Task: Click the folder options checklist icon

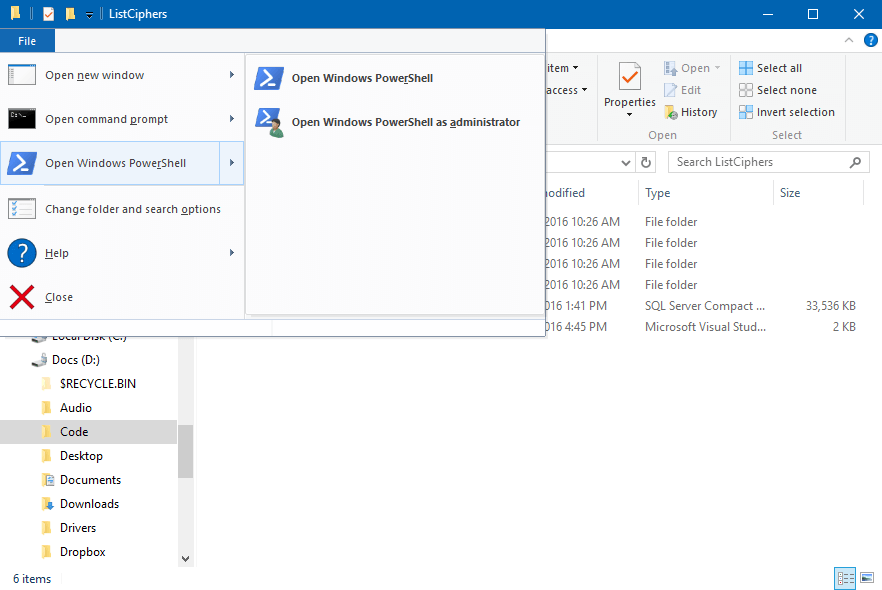Action: click(x=22, y=209)
